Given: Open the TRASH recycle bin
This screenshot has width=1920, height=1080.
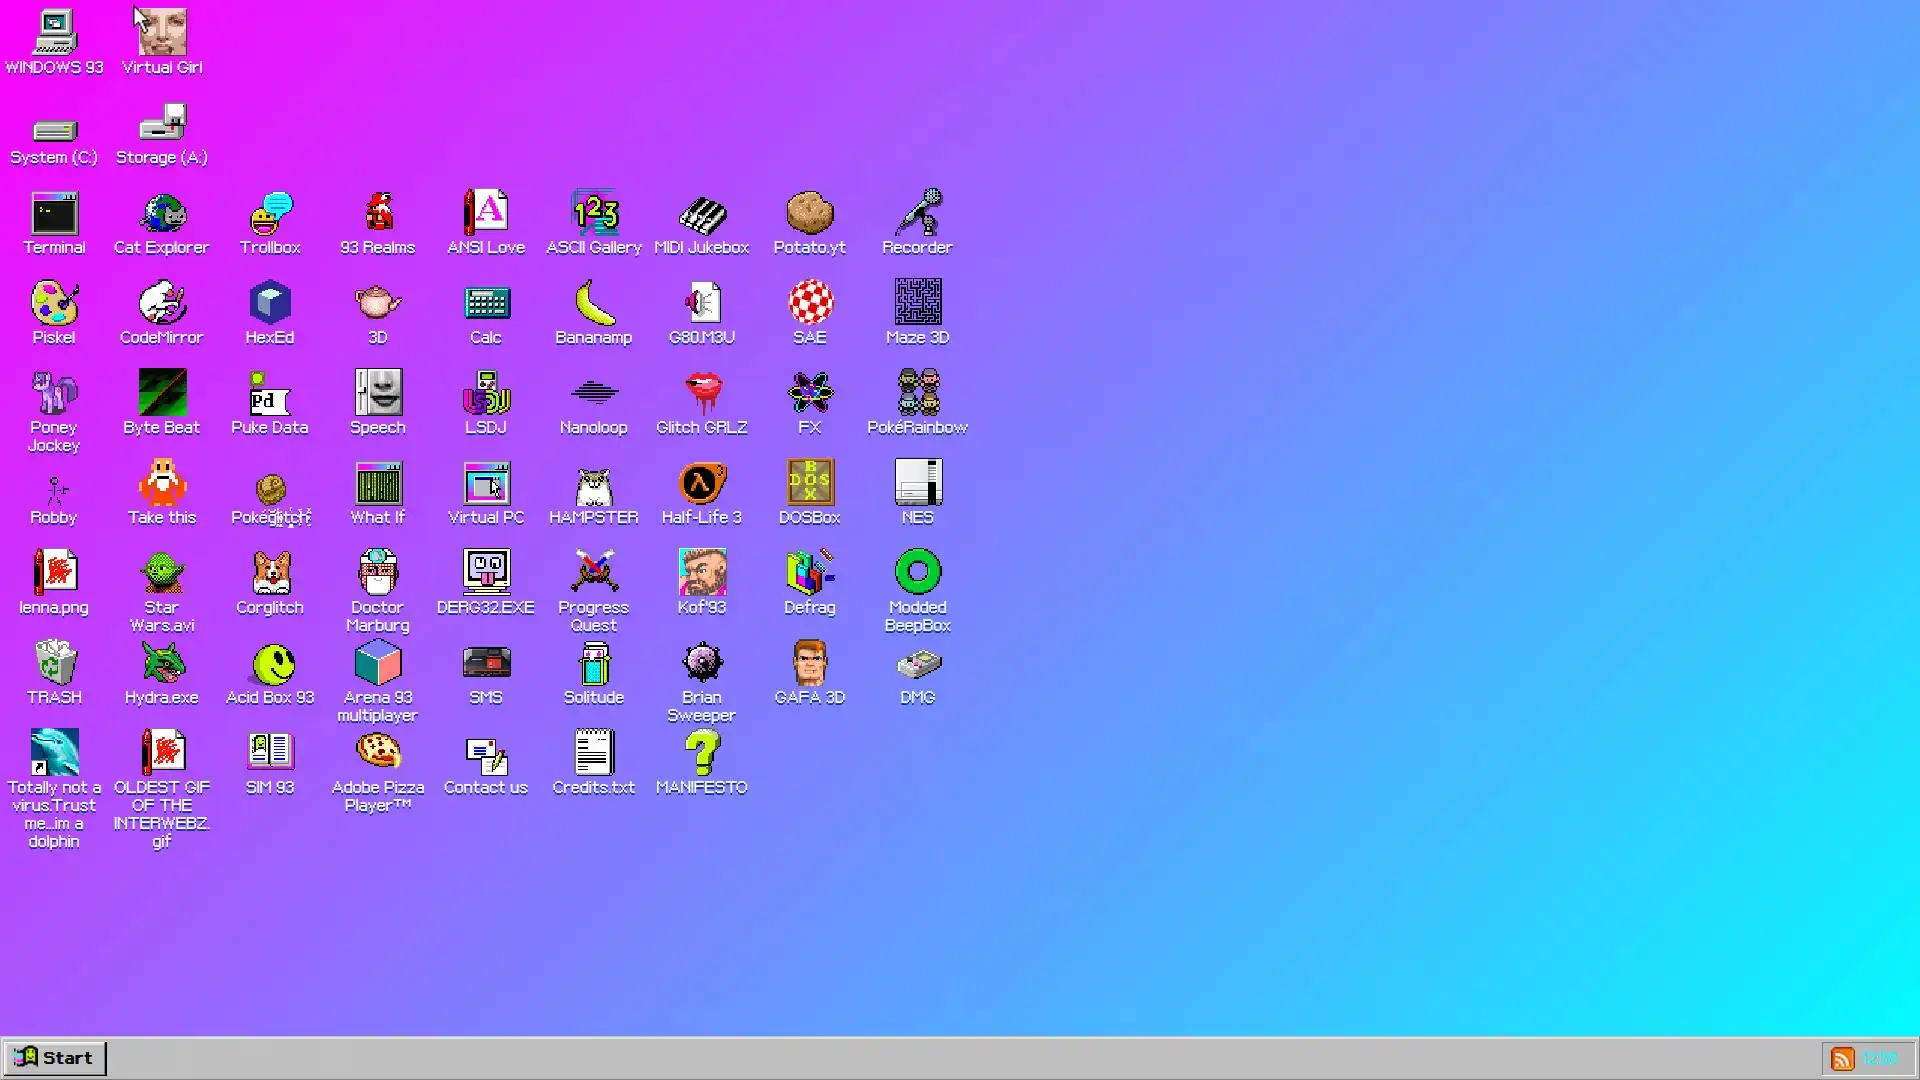Looking at the screenshot, I should [x=54, y=664].
